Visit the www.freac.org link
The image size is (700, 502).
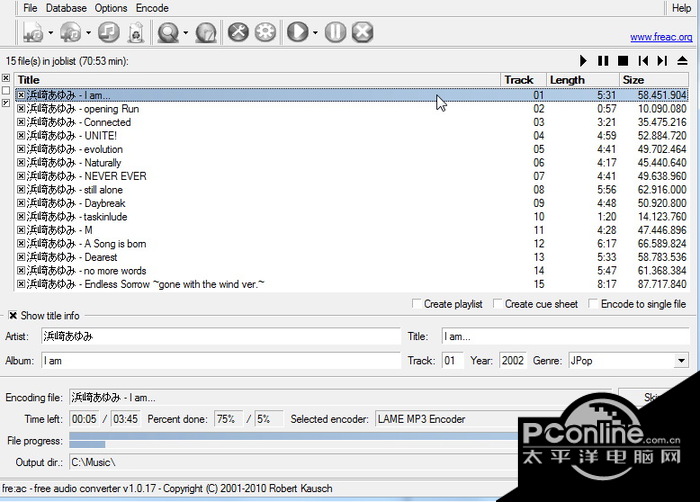[x=661, y=37]
